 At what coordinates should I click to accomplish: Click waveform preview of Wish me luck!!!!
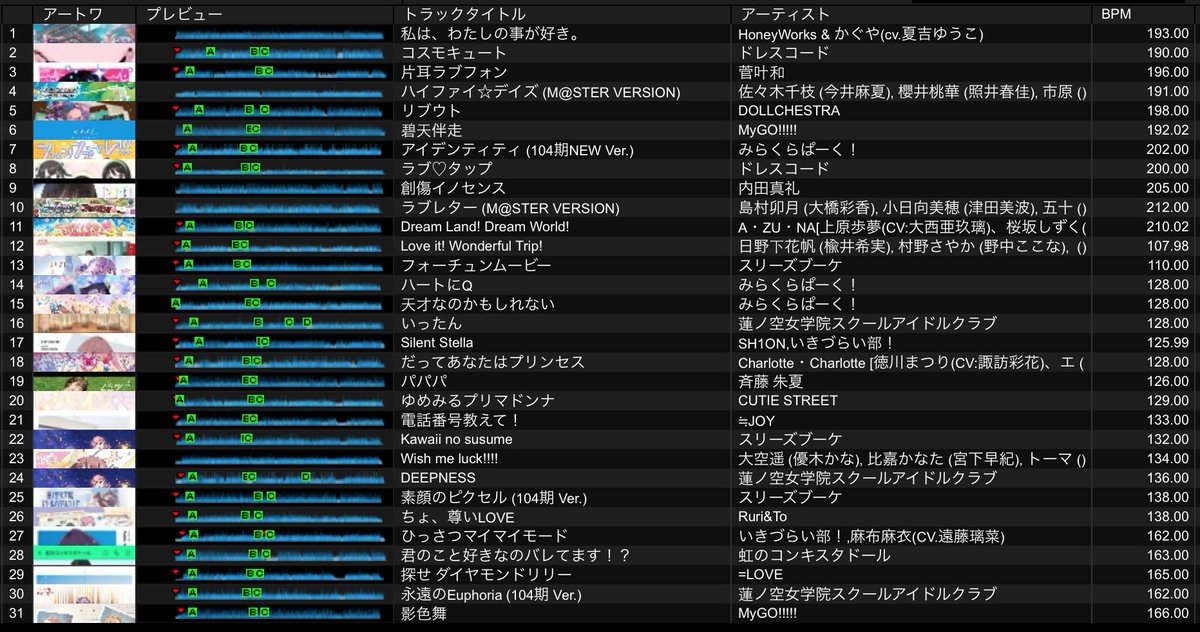(x=280, y=458)
